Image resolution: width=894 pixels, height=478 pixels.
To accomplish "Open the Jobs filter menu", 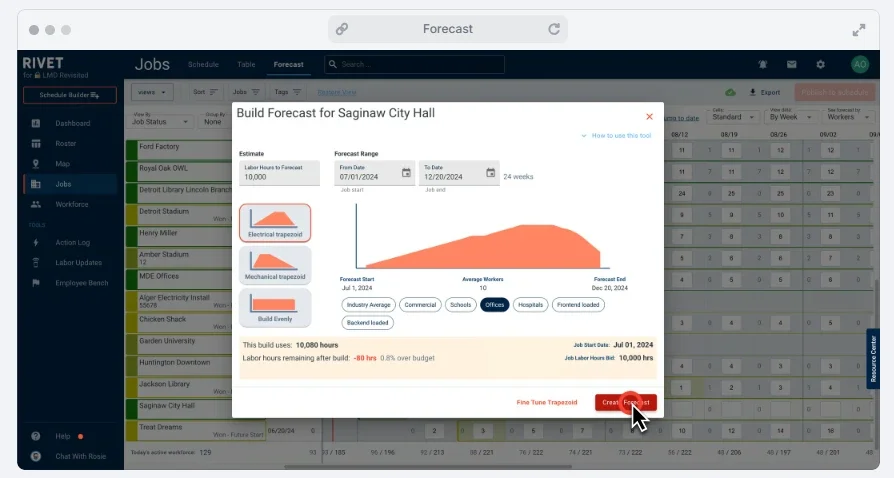I will (x=246, y=92).
